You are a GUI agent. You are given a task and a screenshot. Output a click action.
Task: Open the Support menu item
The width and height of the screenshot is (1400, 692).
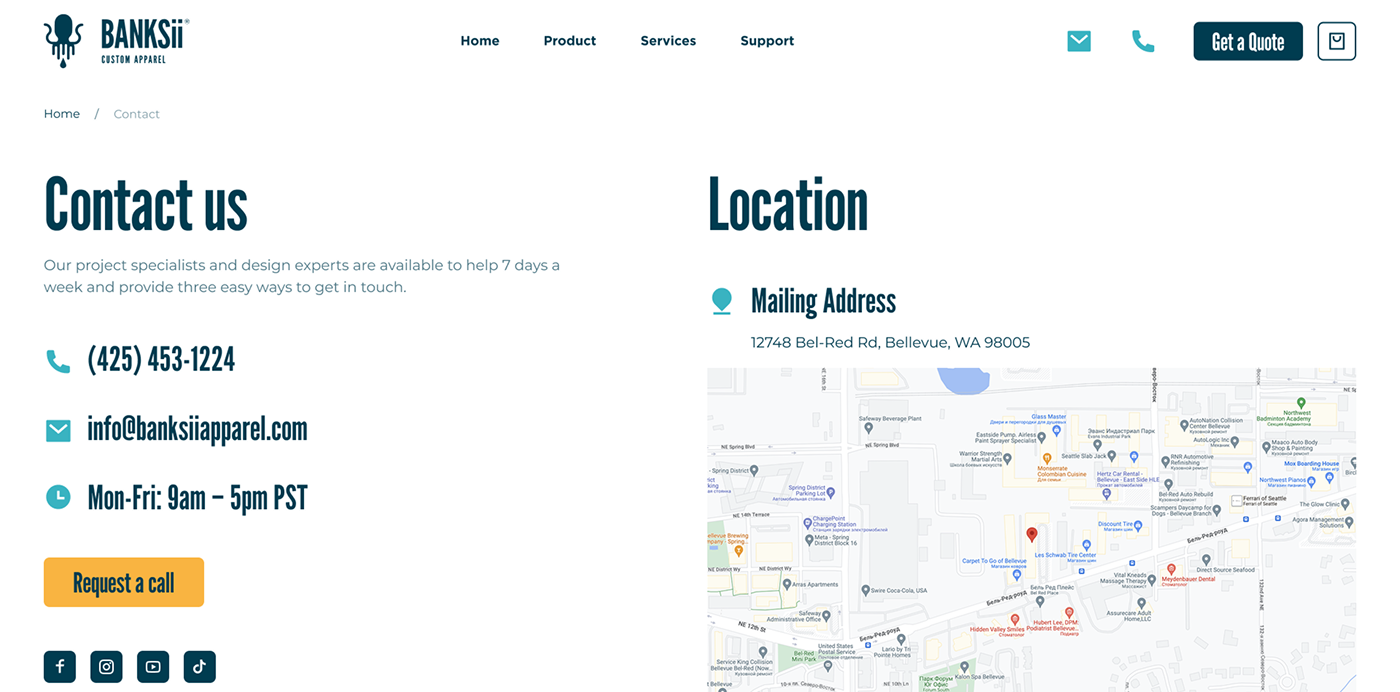767,41
